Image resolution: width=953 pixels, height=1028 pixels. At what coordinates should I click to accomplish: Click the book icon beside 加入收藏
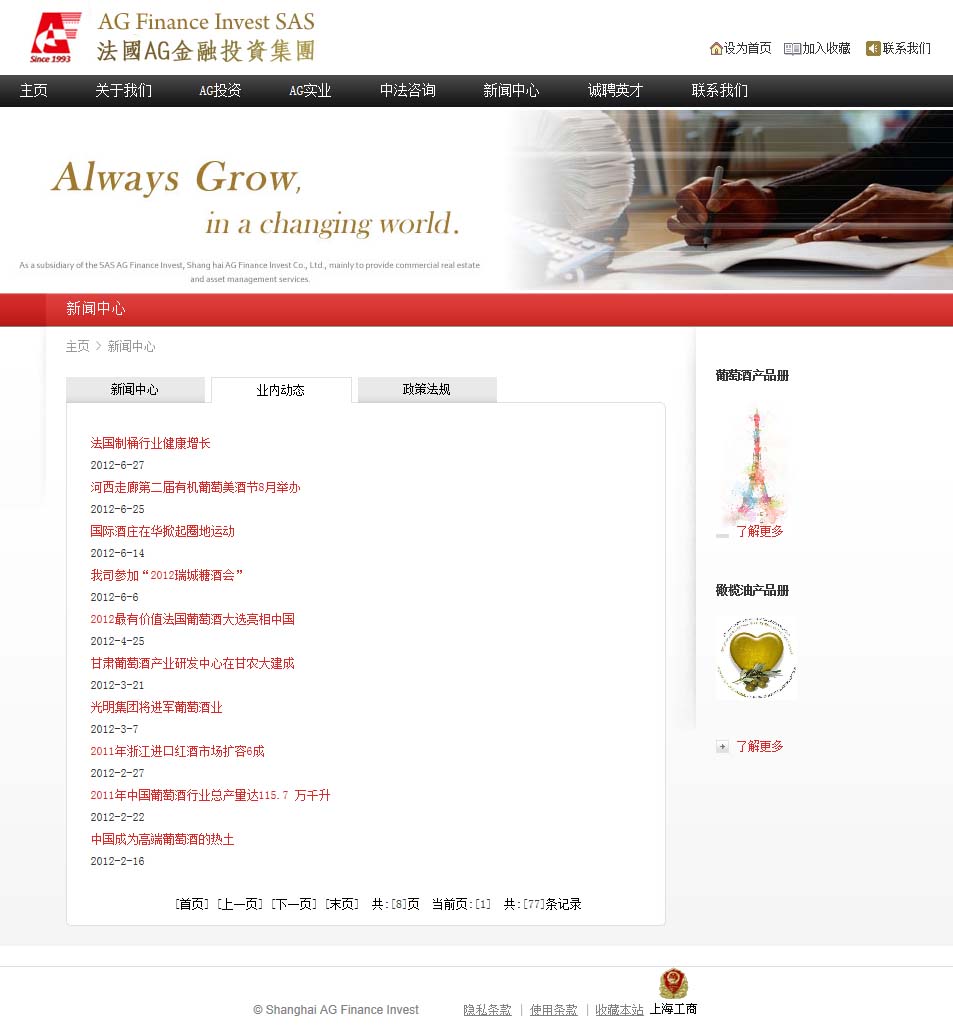pos(792,49)
